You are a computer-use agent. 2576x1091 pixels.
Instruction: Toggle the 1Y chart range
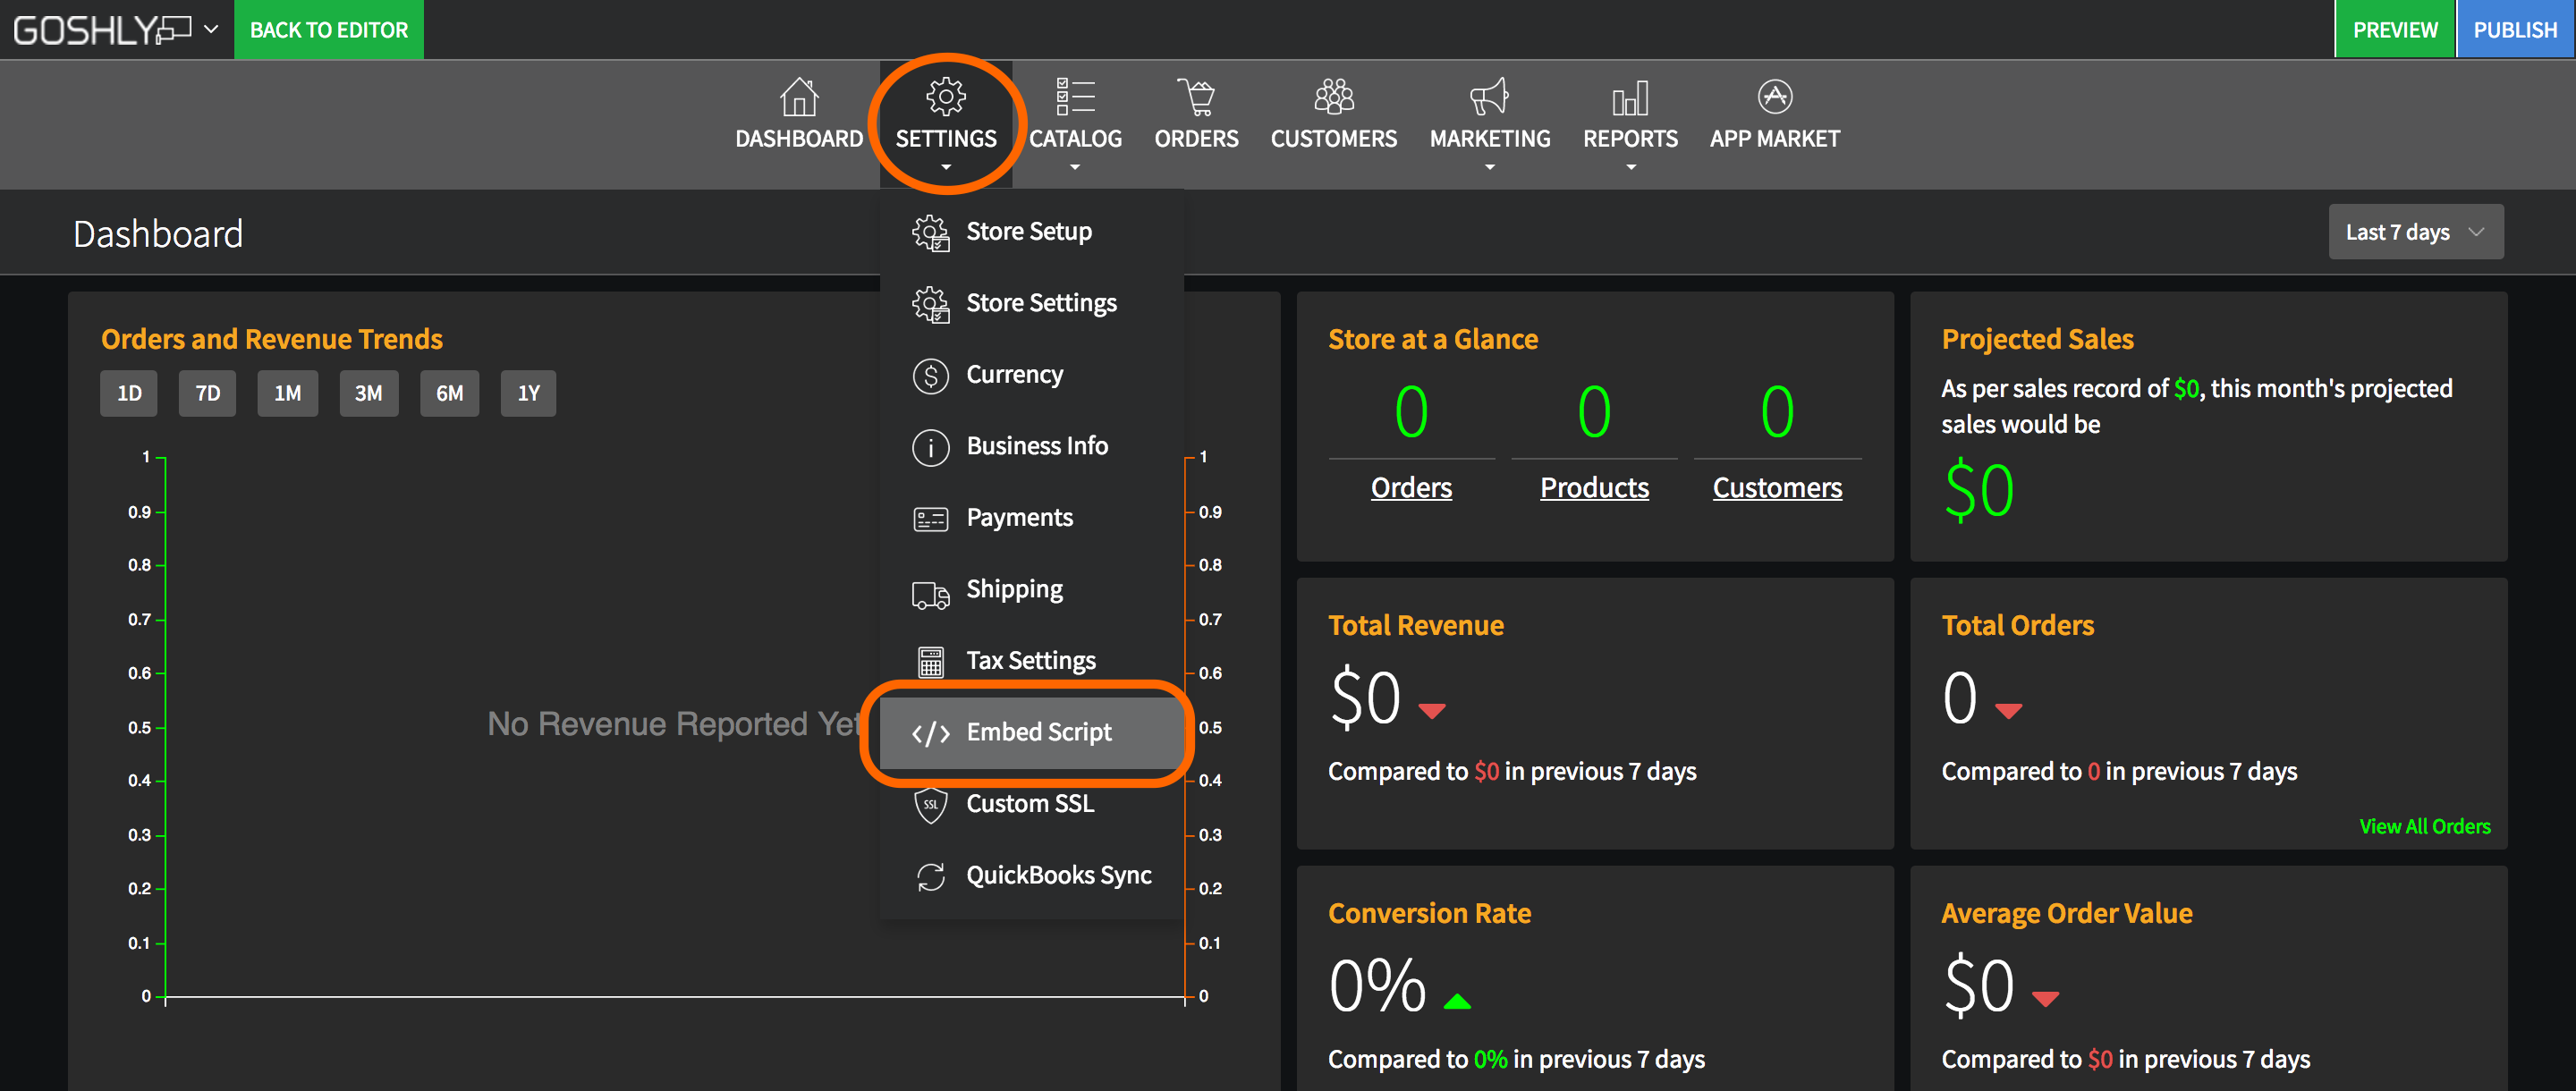(x=528, y=393)
